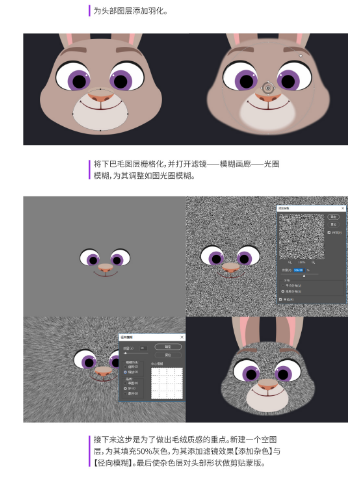
Task: Click the lower button in Radial Blur dialog
Action: pyautogui.click(x=168, y=355)
